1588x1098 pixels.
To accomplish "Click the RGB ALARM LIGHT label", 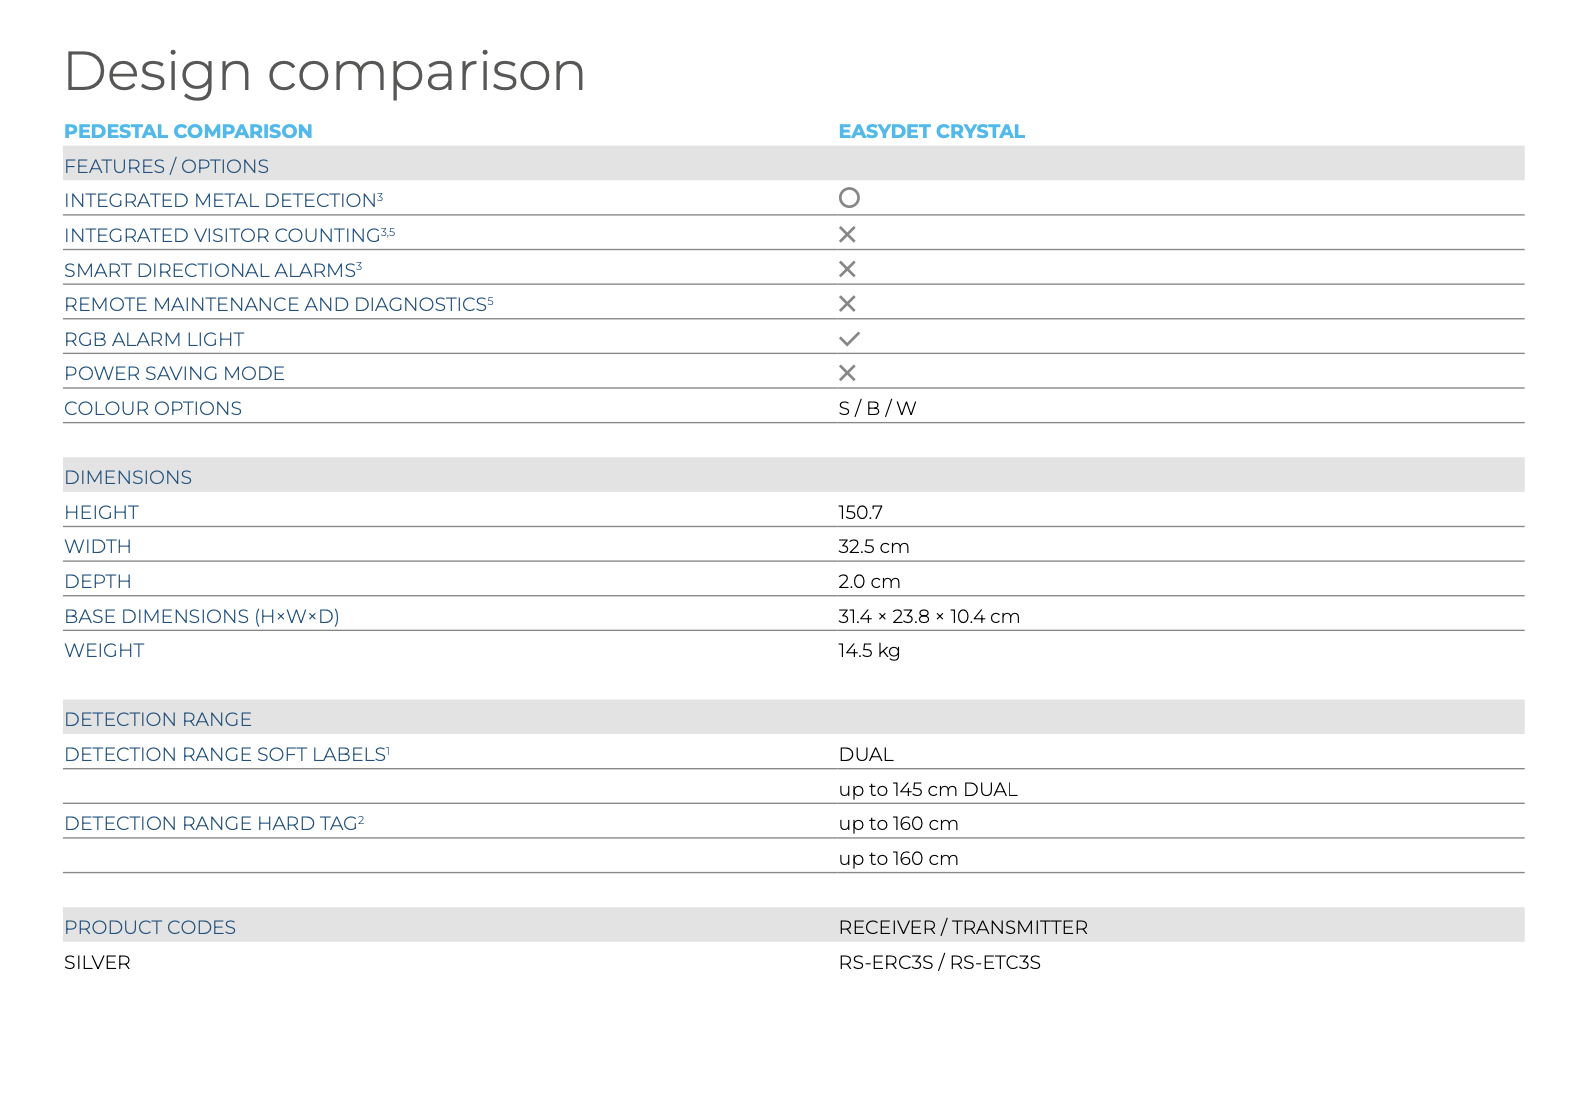I will (154, 339).
